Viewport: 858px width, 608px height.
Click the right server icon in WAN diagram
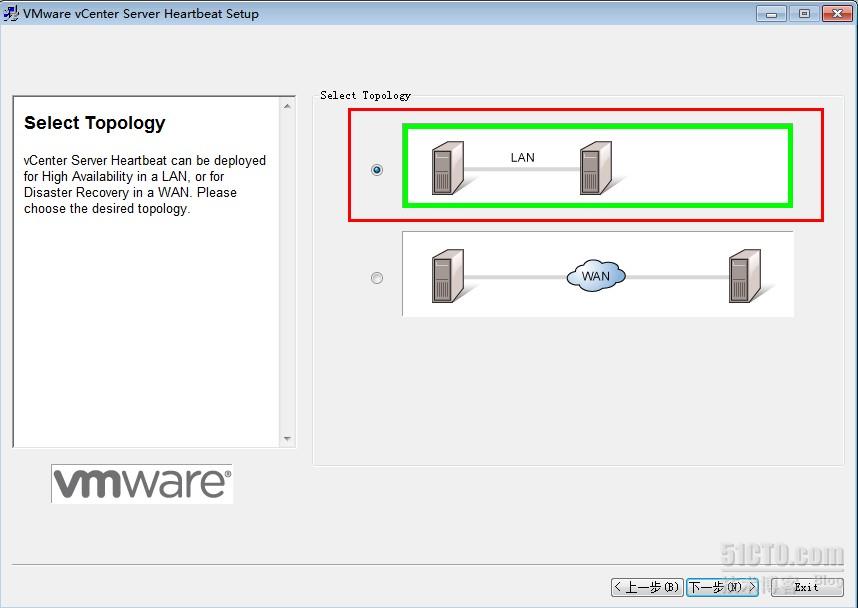tap(745, 276)
